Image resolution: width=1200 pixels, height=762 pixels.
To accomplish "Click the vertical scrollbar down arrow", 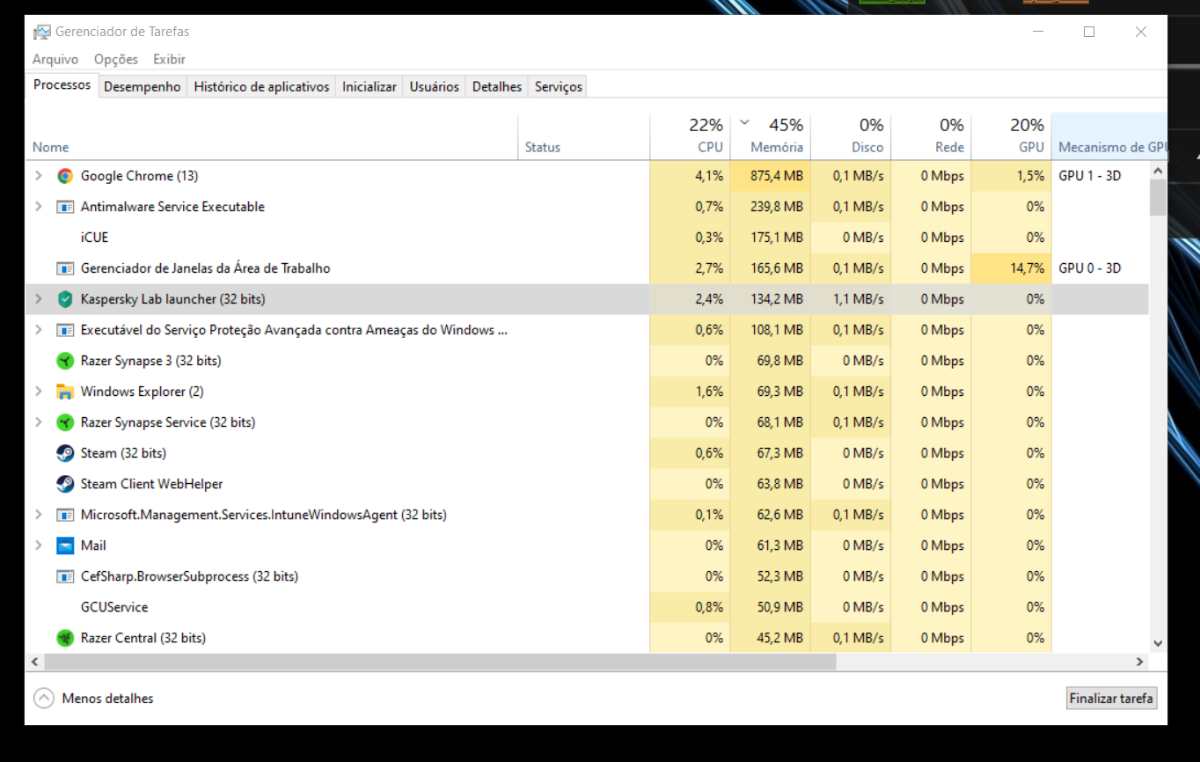I will (x=1158, y=643).
